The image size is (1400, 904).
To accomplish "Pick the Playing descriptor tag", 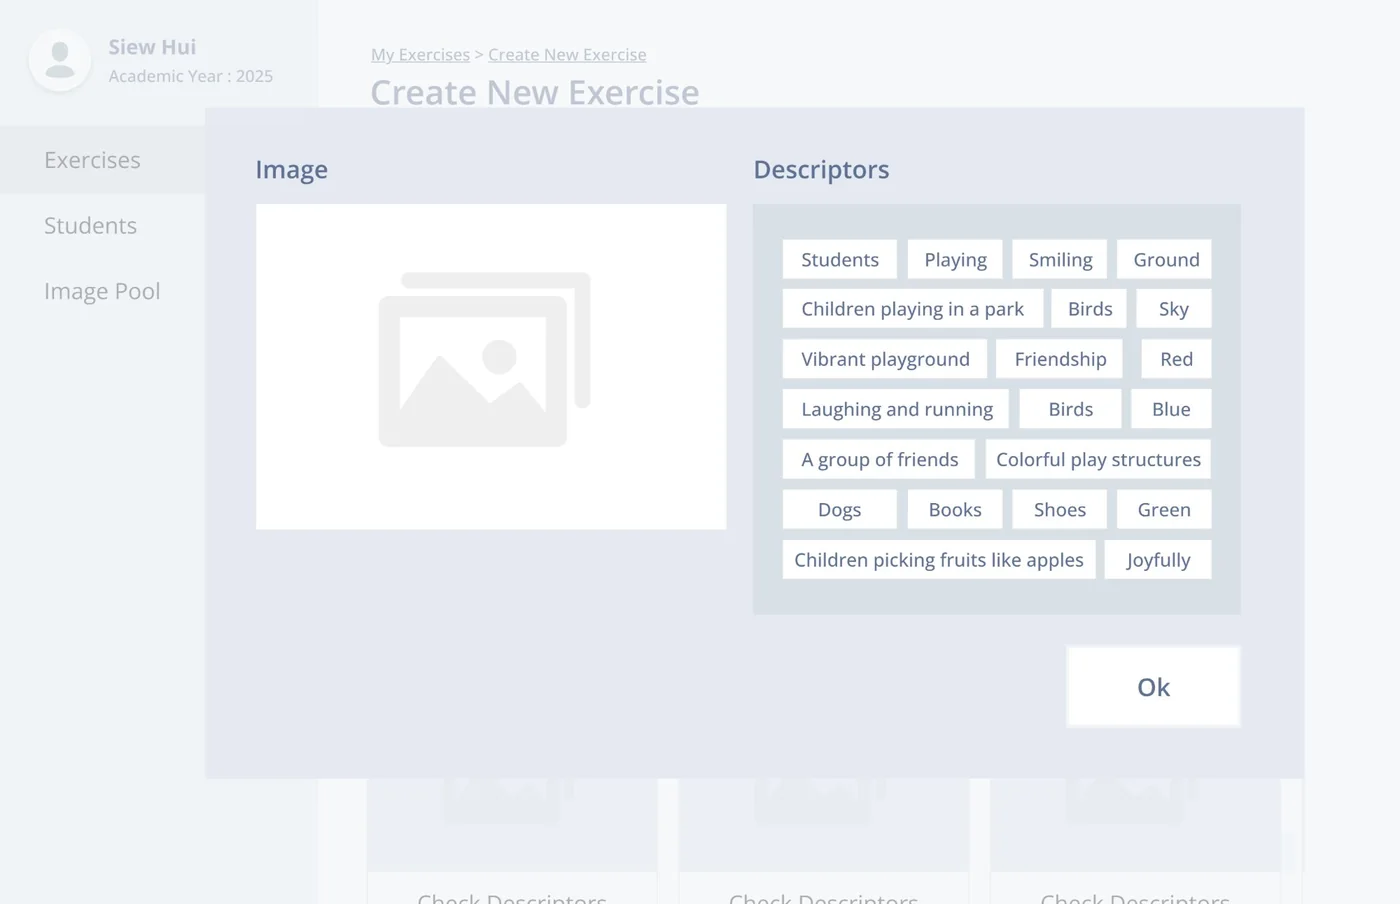I will (x=955, y=260).
